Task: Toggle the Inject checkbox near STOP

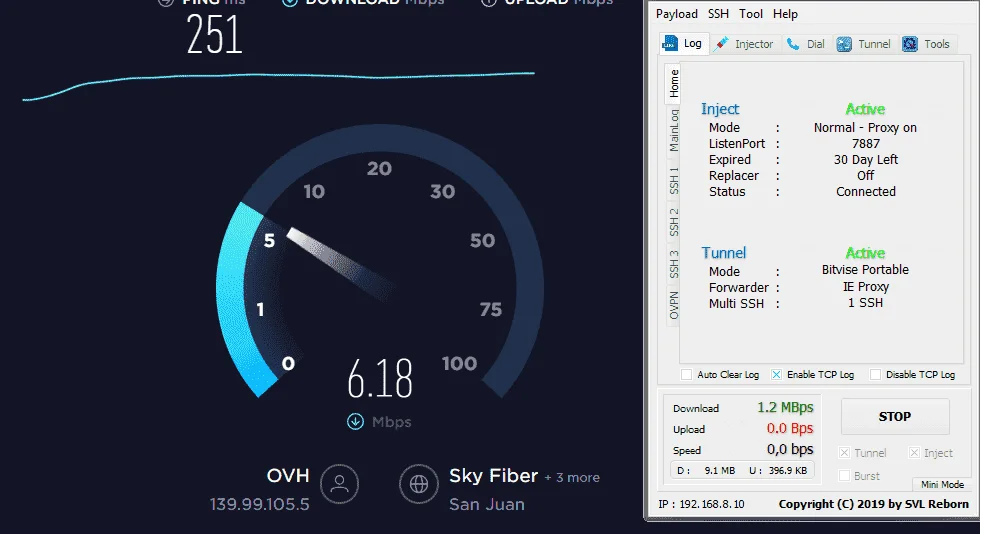Action: click(x=914, y=453)
